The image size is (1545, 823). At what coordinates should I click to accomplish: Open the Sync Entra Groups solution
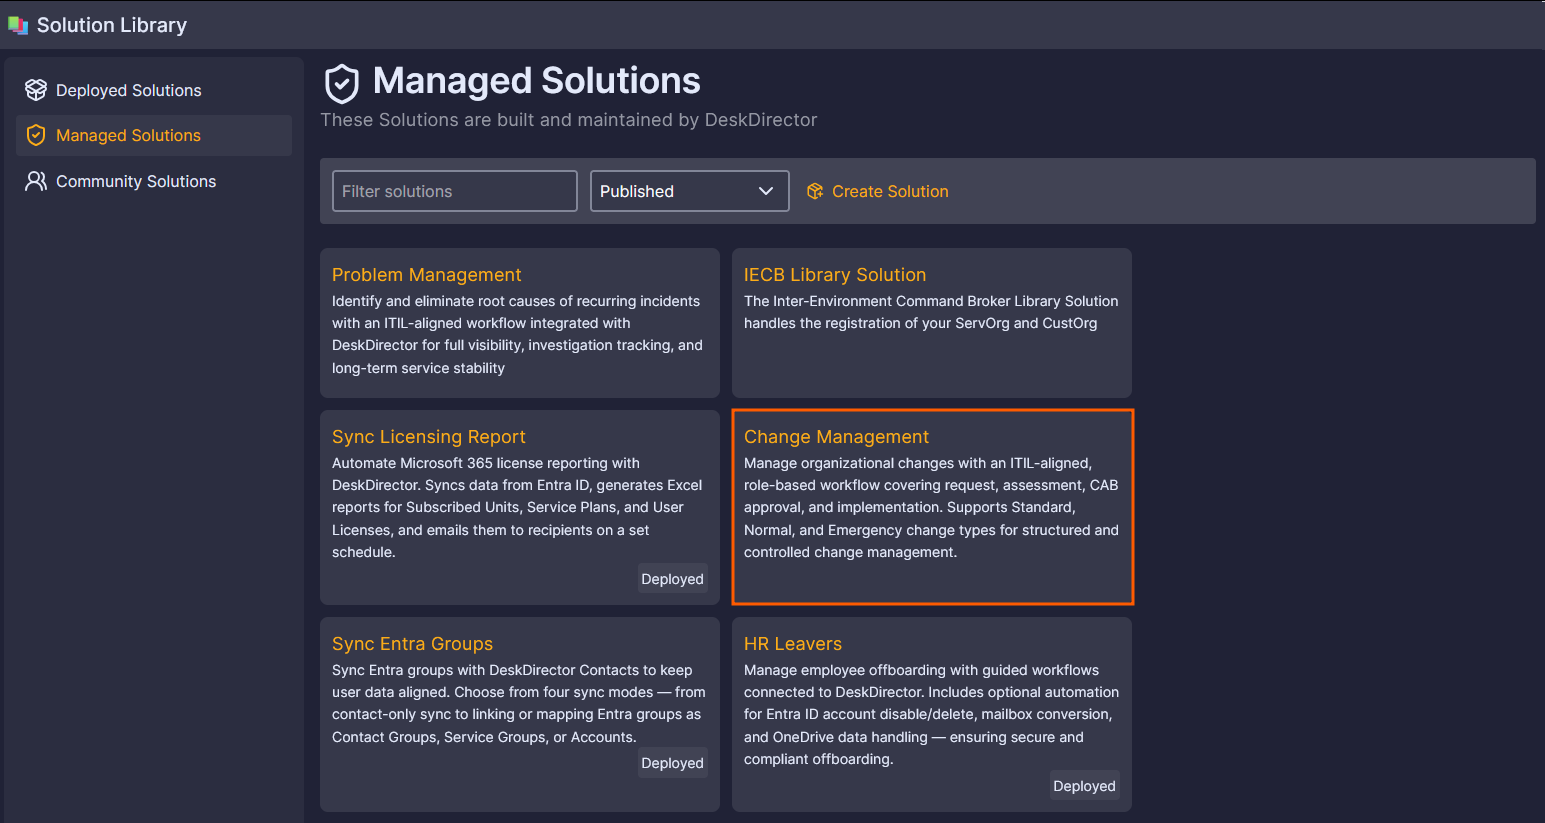point(412,644)
